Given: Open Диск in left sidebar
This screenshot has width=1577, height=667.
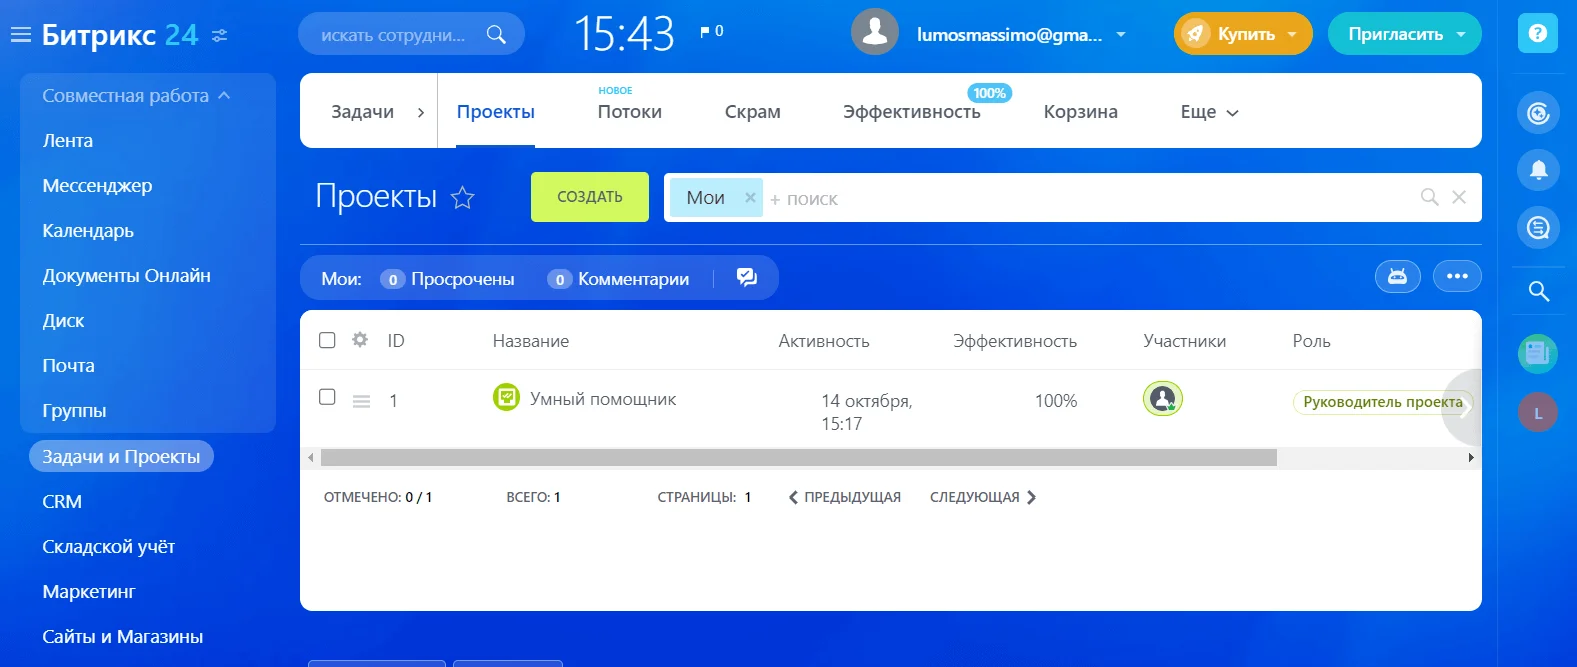Looking at the screenshot, I should click(63, 321).
